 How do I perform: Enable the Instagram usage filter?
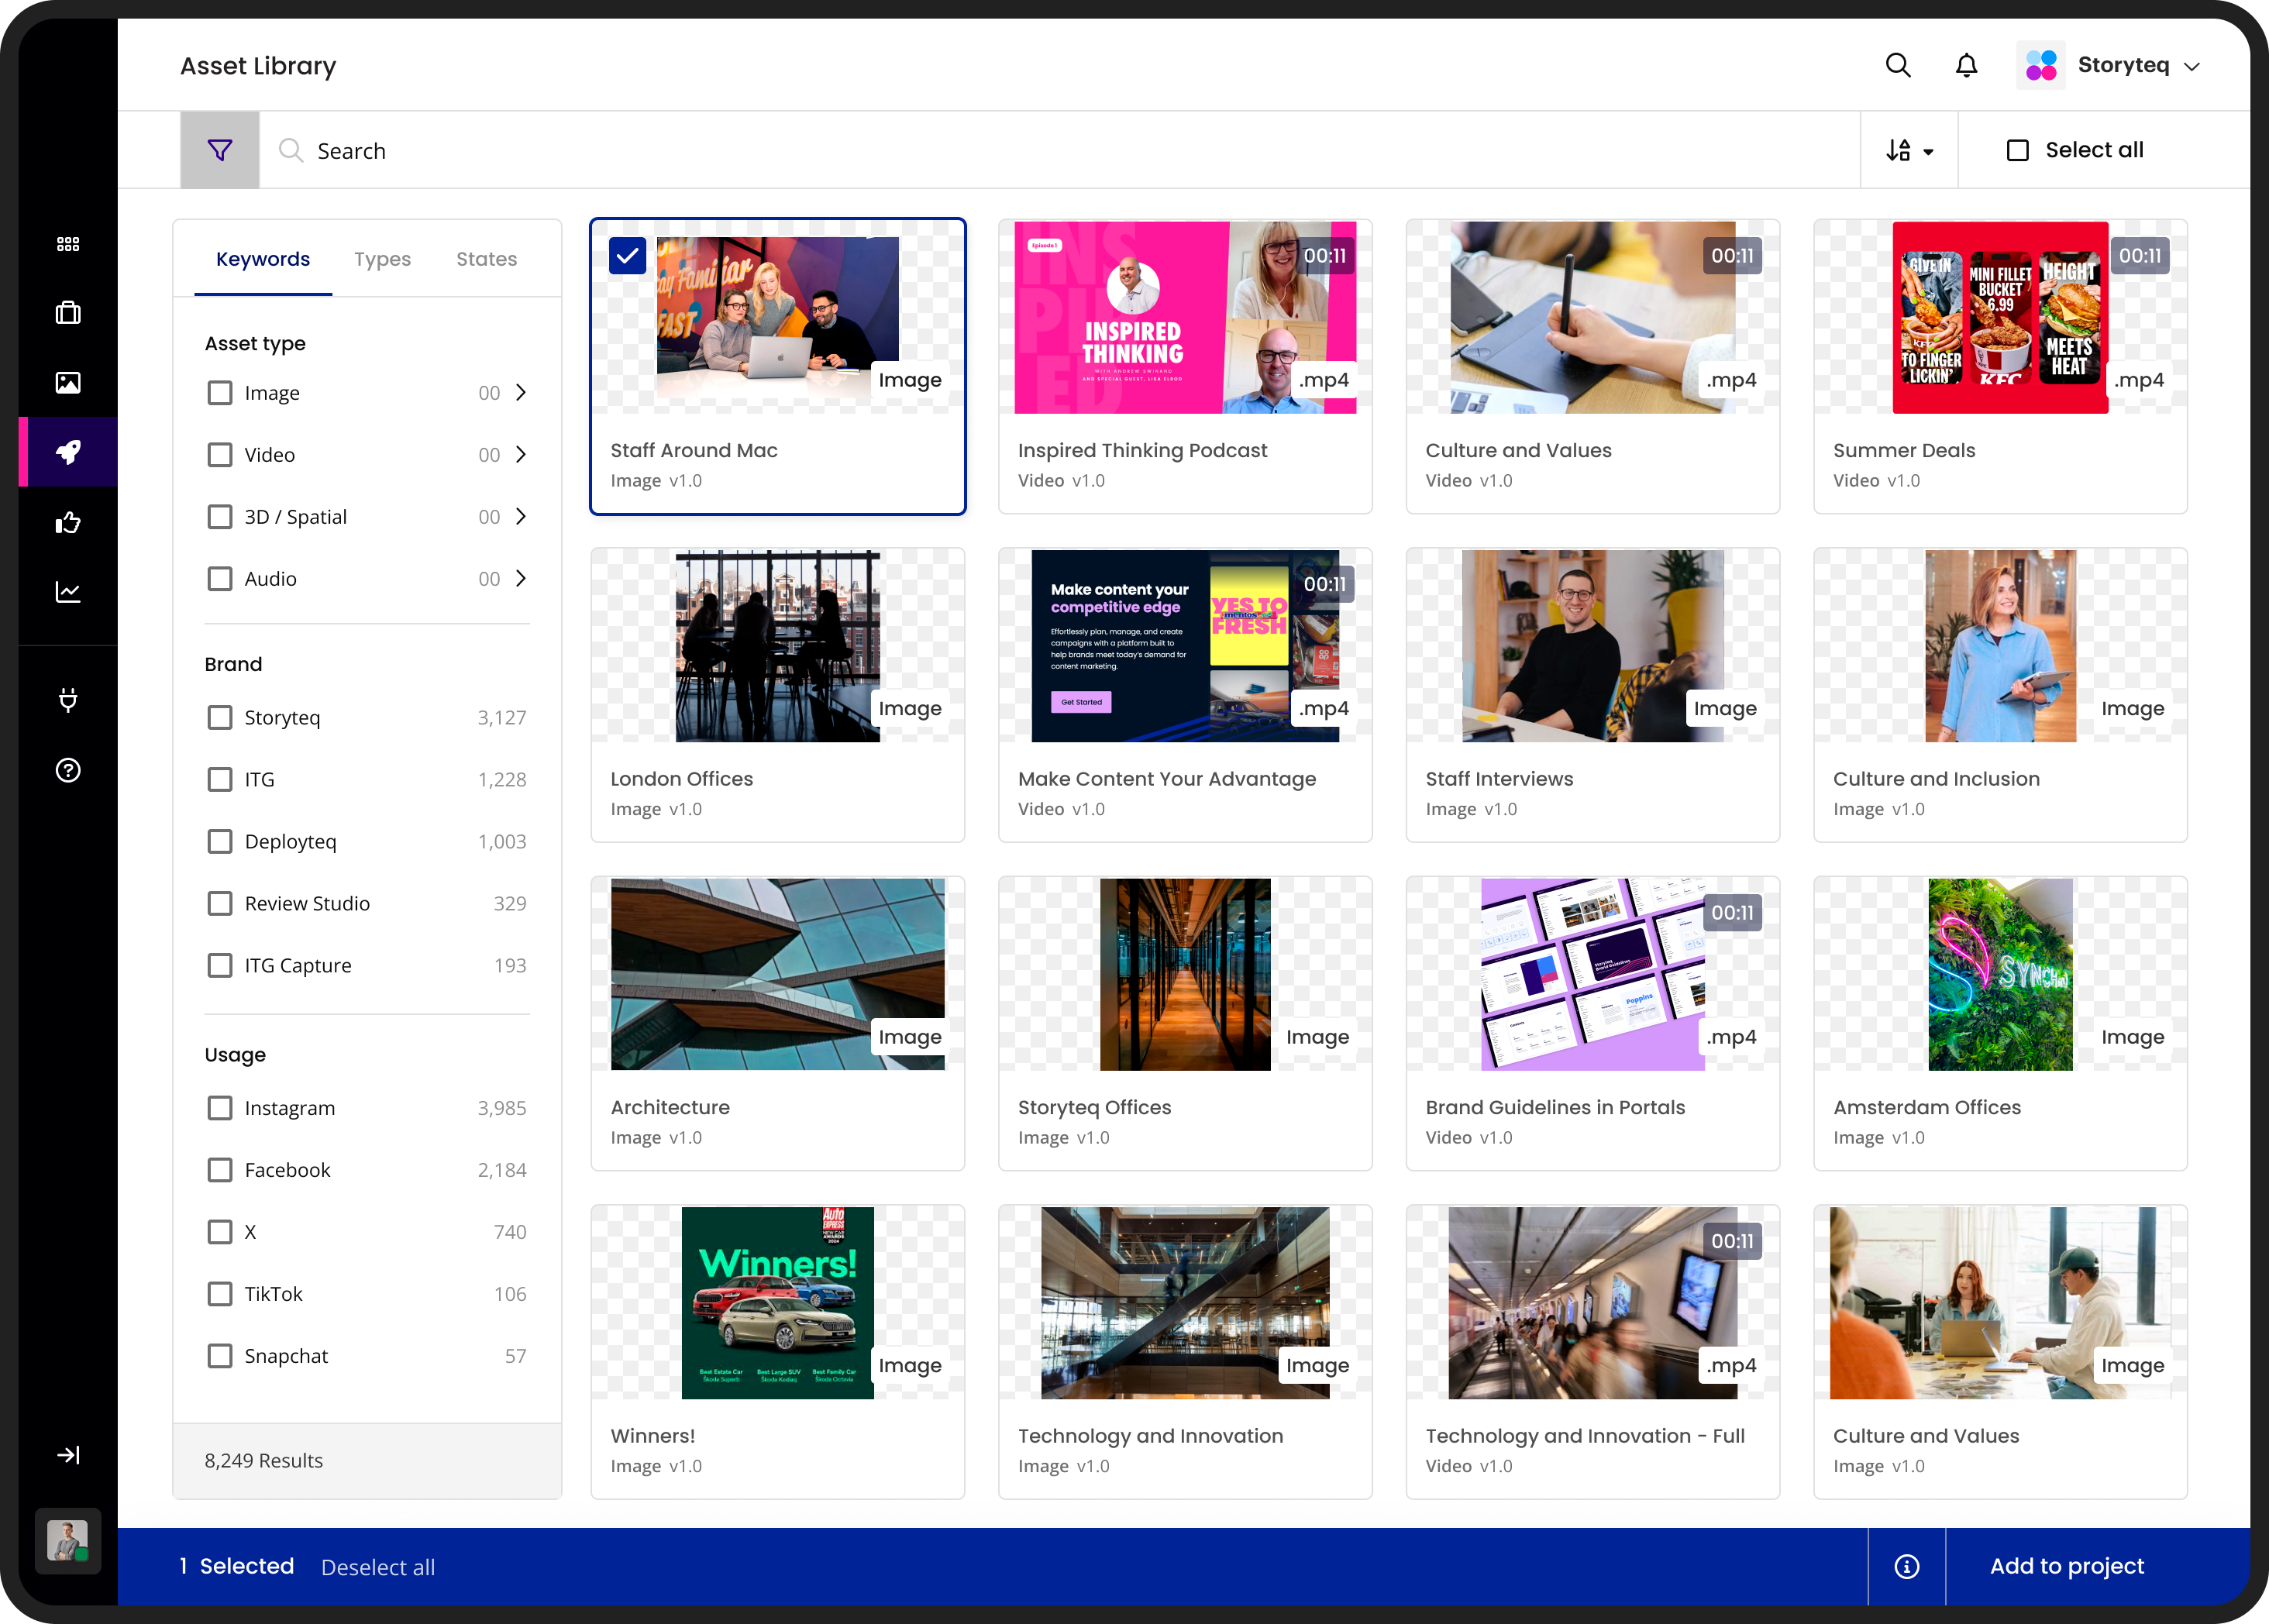(220, 1108)
